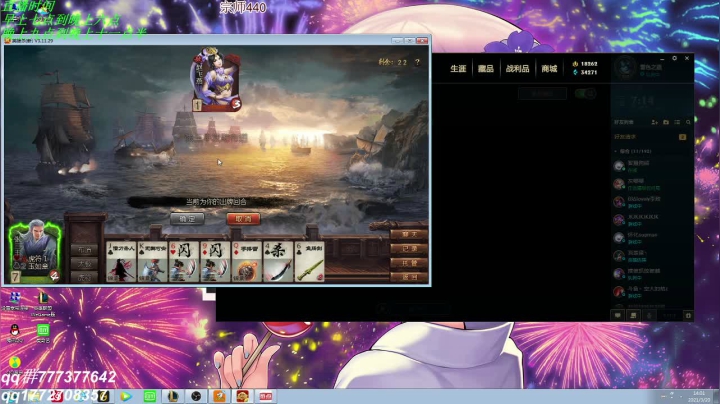Image resolution: width=720 pixels, height=404 pixels.
Task: Select the Q of diamonds card
Action: 247,262
